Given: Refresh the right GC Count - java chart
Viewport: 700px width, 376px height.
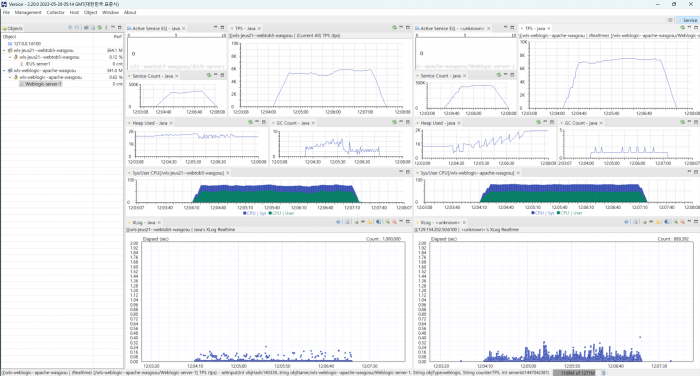Looking at the screenshot, I should tap(682, 122).
